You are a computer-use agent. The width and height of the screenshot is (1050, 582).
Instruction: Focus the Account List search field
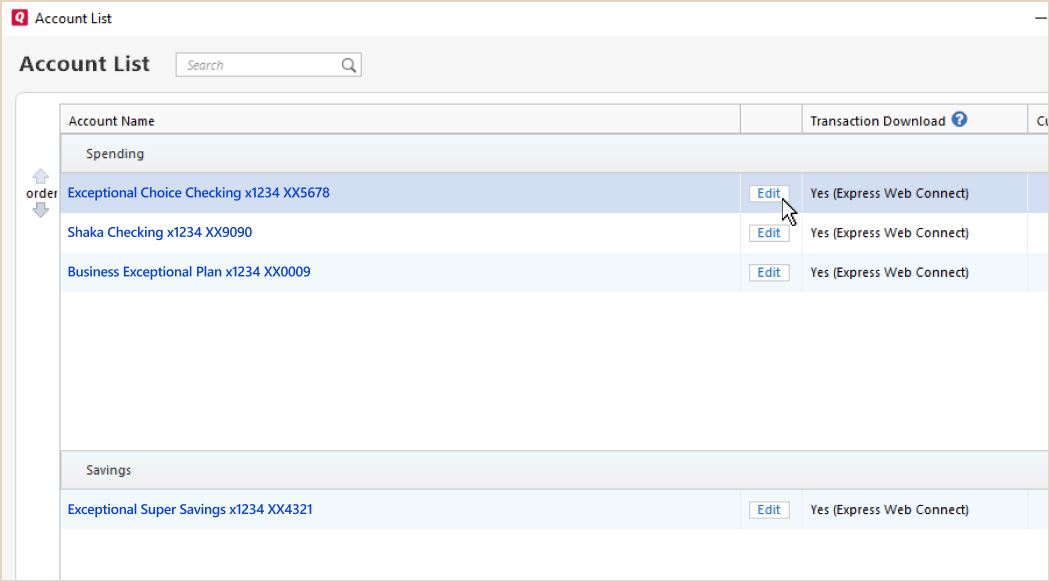[269, 65]
